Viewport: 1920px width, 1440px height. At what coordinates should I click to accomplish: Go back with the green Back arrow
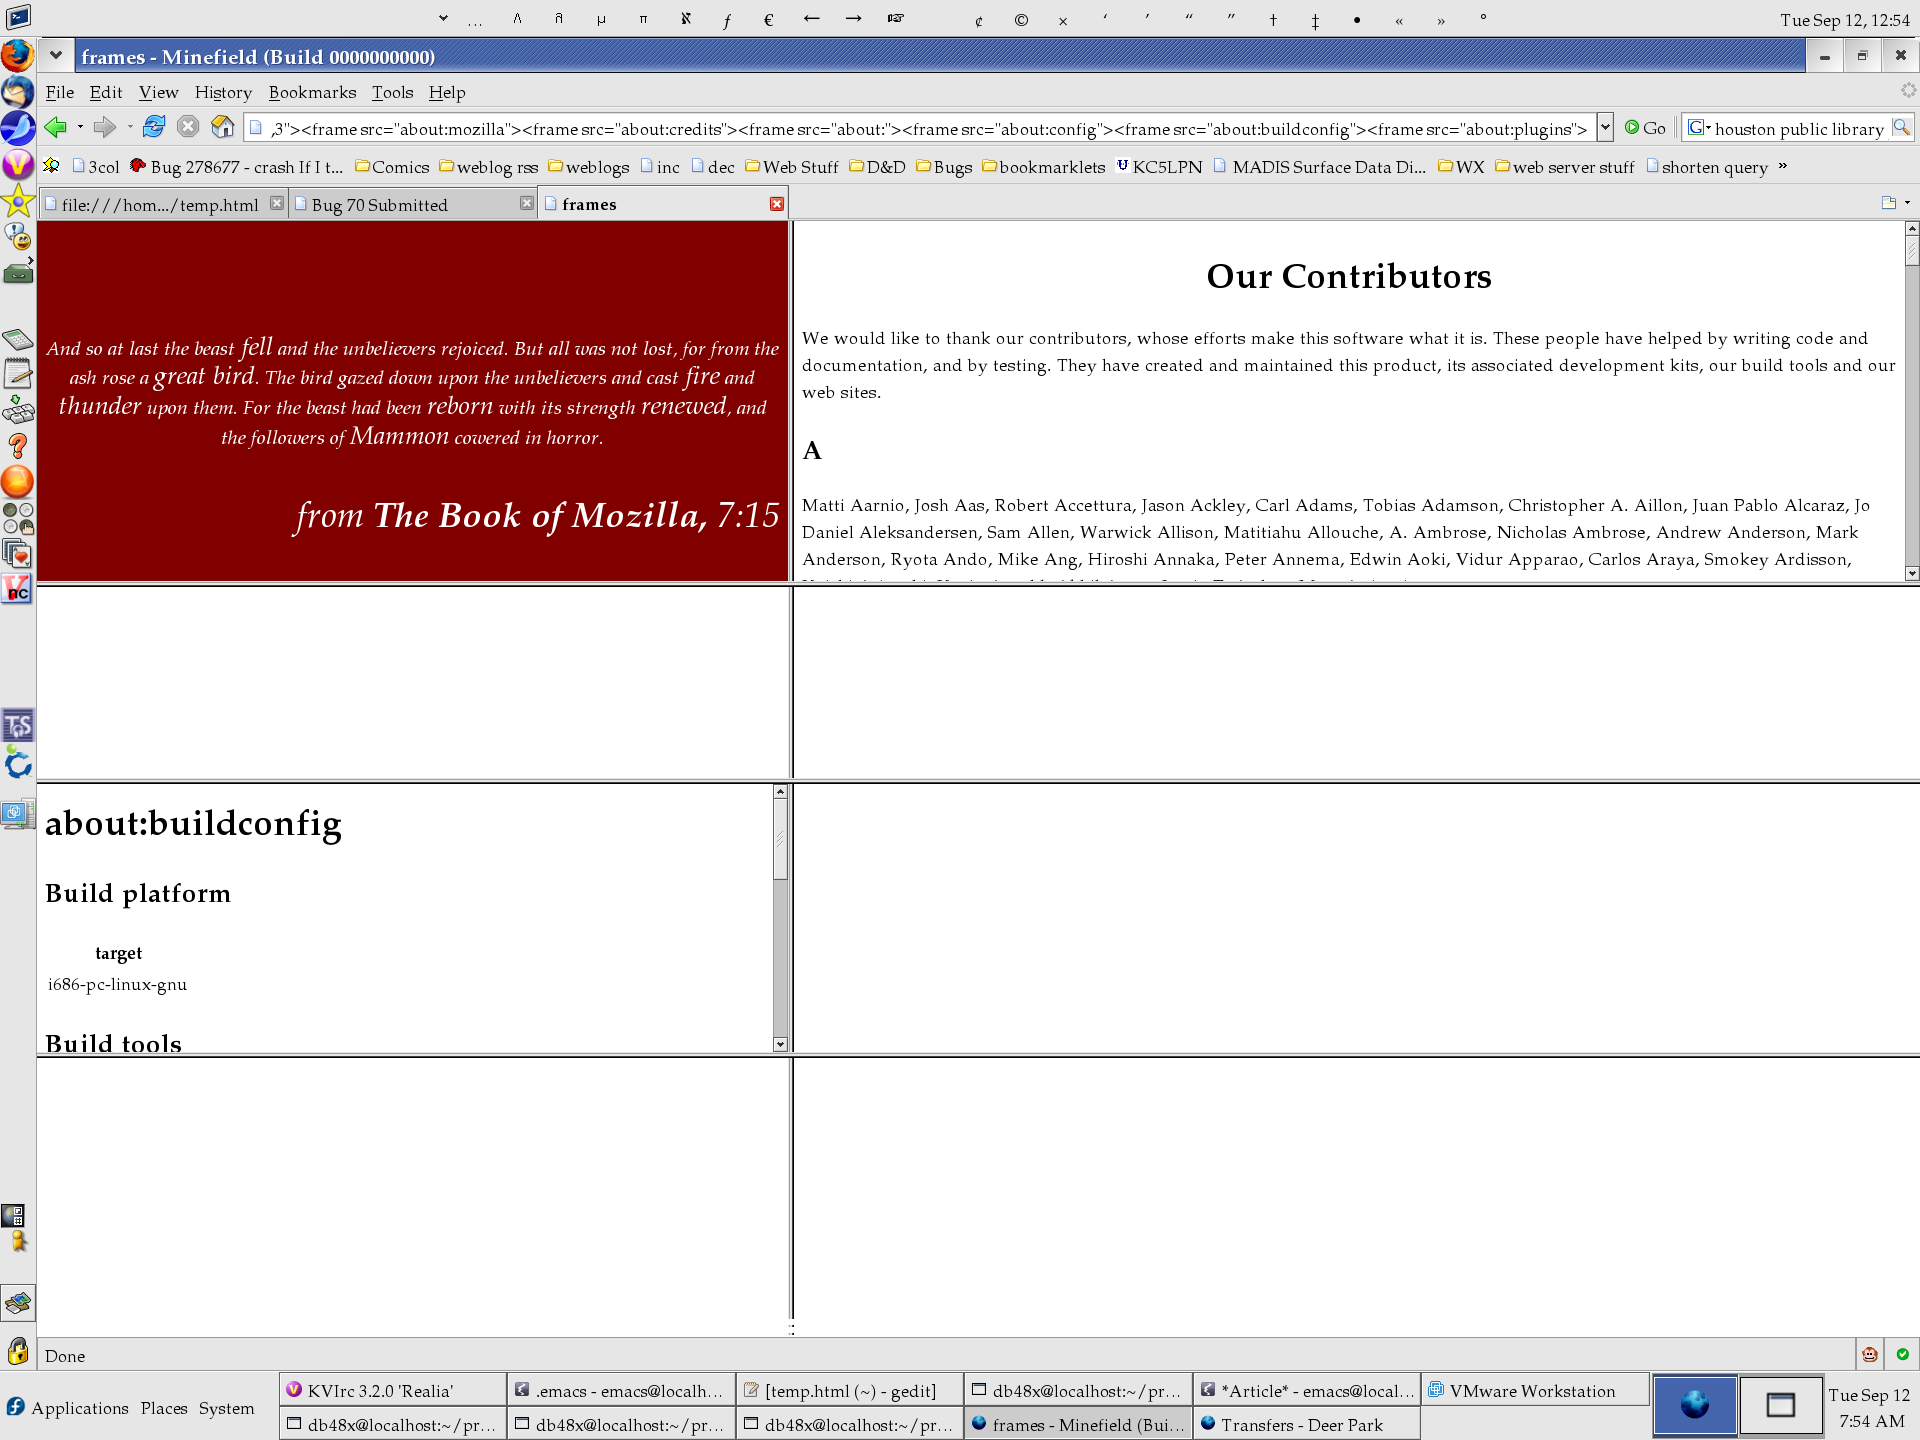[56, 127]
